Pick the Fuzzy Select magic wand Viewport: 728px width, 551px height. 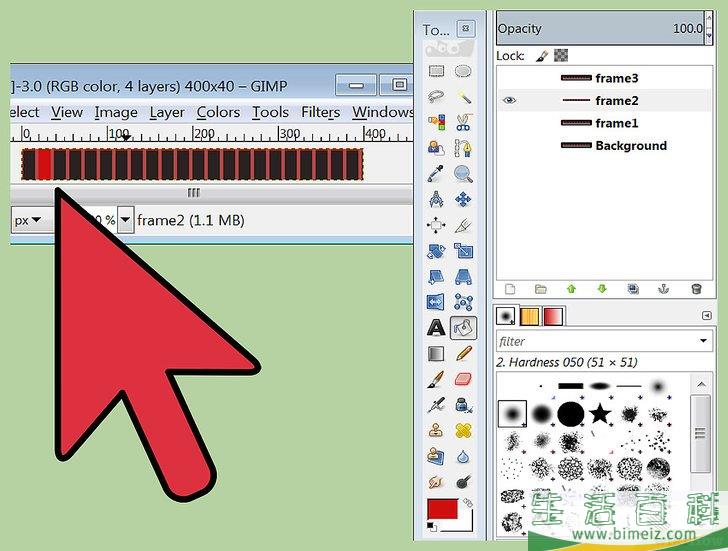point(463,97)
